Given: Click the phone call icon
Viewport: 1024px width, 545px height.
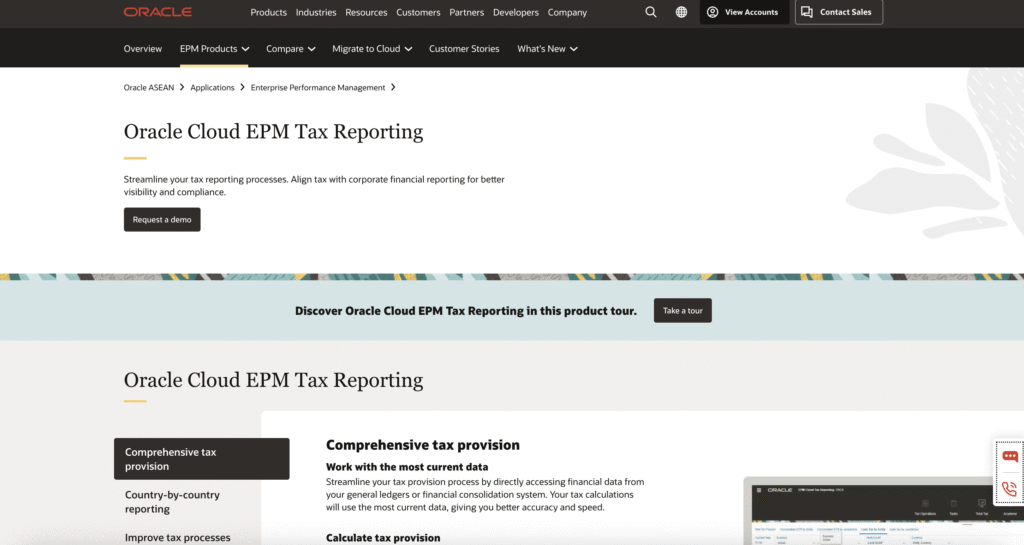Looking at the screenshot, I should point(1010,488).
